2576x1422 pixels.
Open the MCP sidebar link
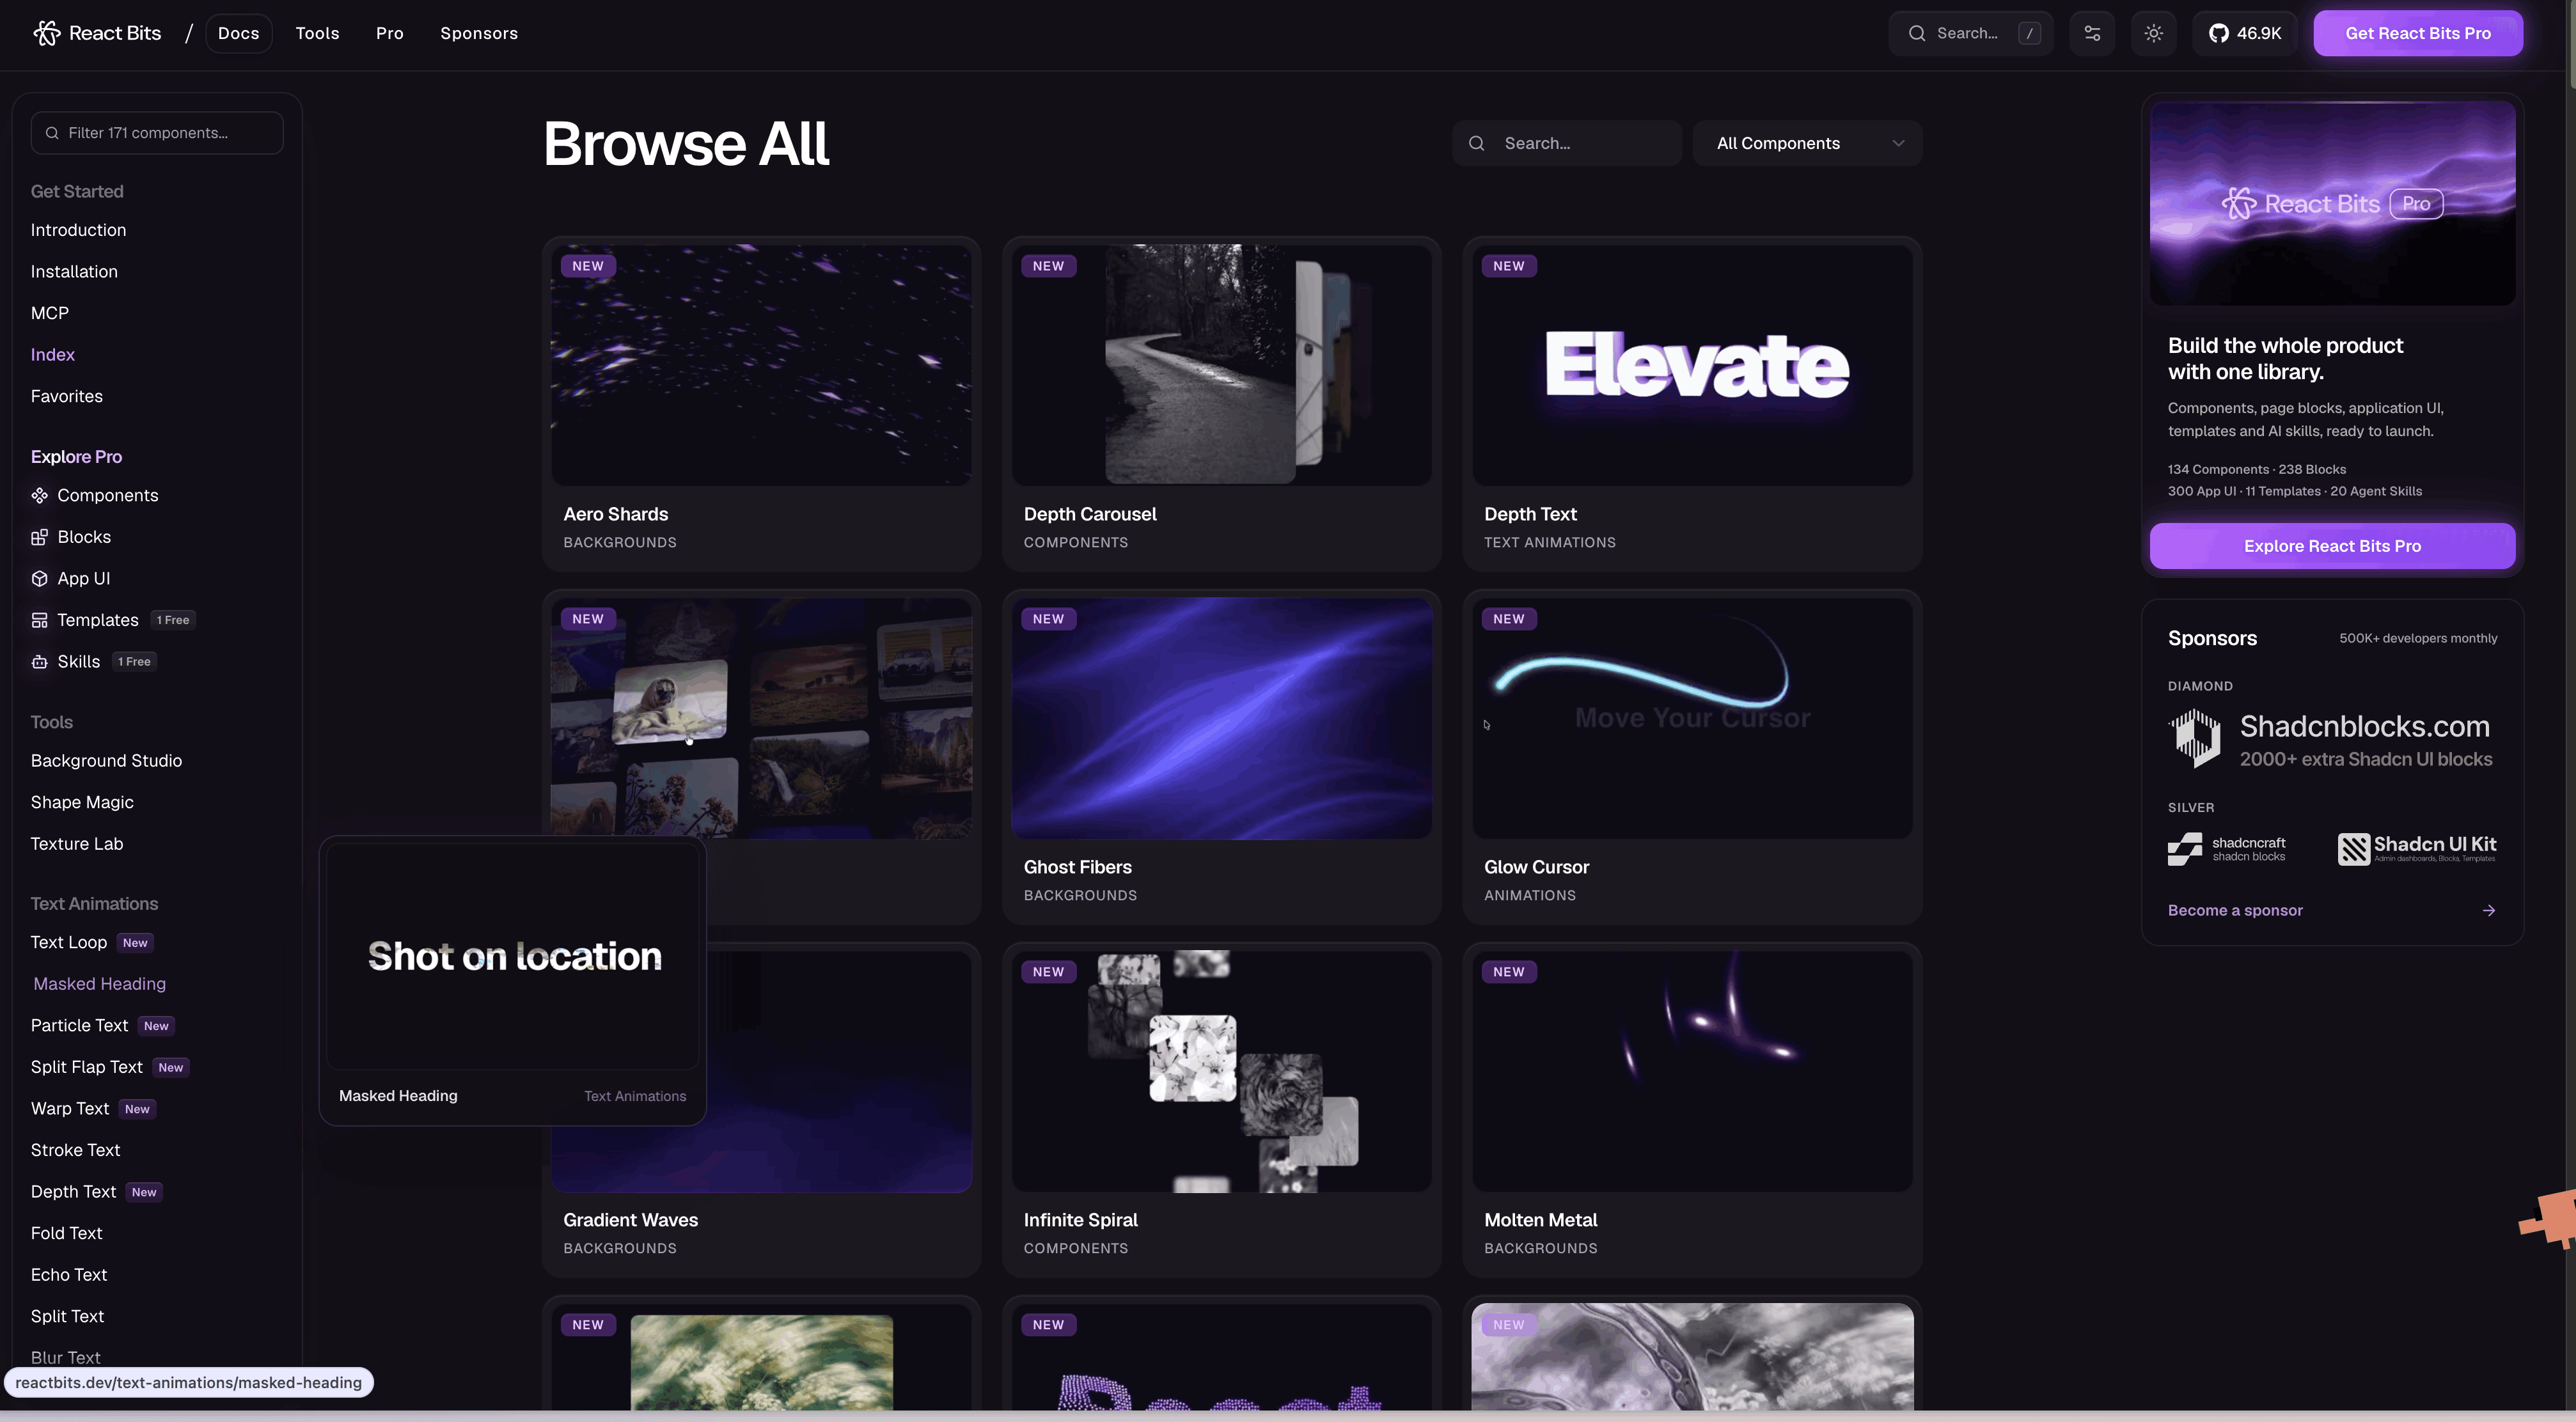click(x=50, y=313)
